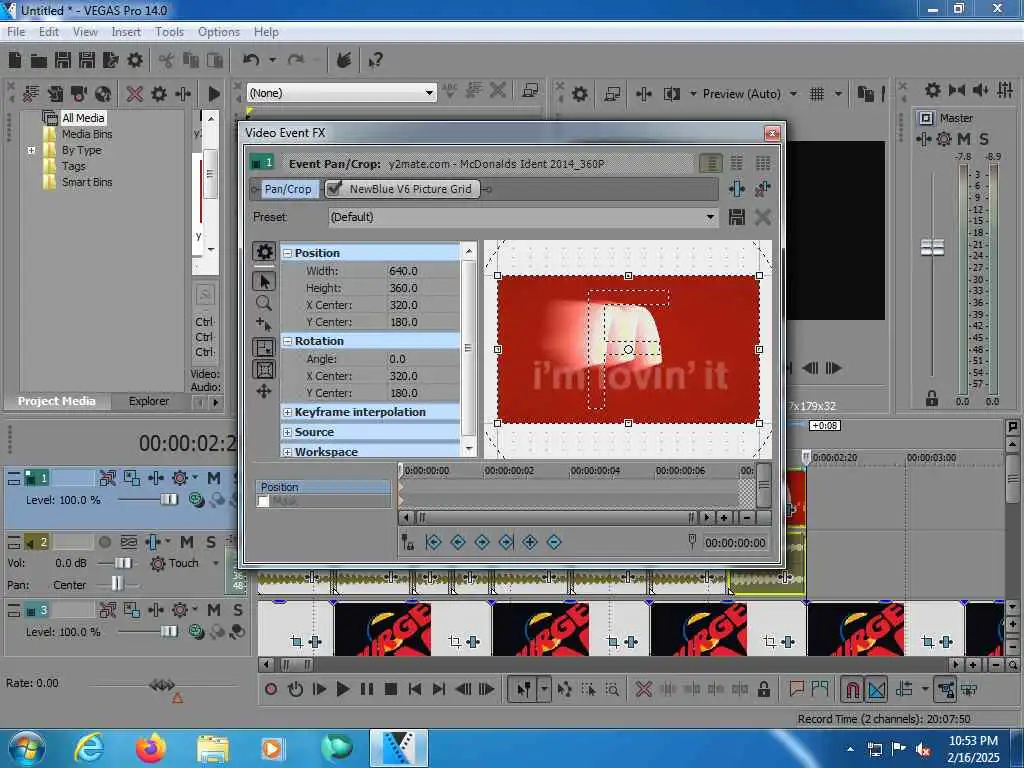
Task: Open project Properties gear in main toolbar
Action: (135, 60)
